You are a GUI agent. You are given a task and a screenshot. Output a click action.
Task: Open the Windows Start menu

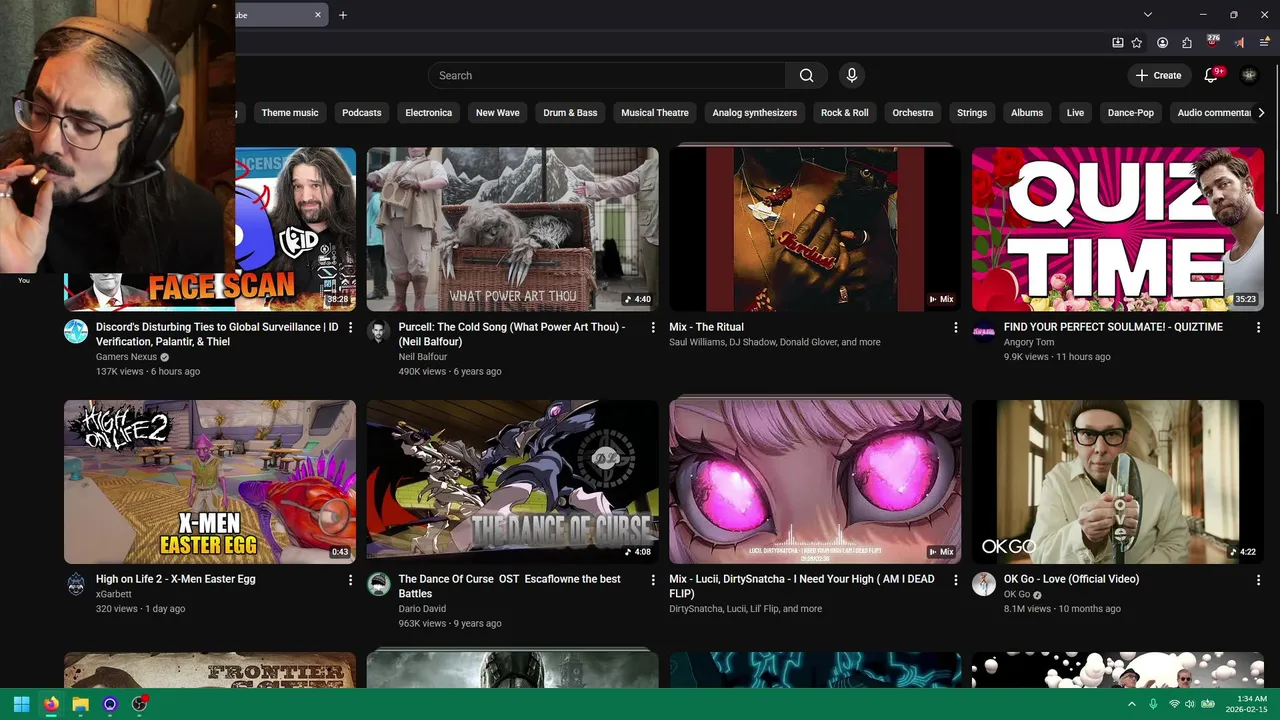[x=21, y=704]
